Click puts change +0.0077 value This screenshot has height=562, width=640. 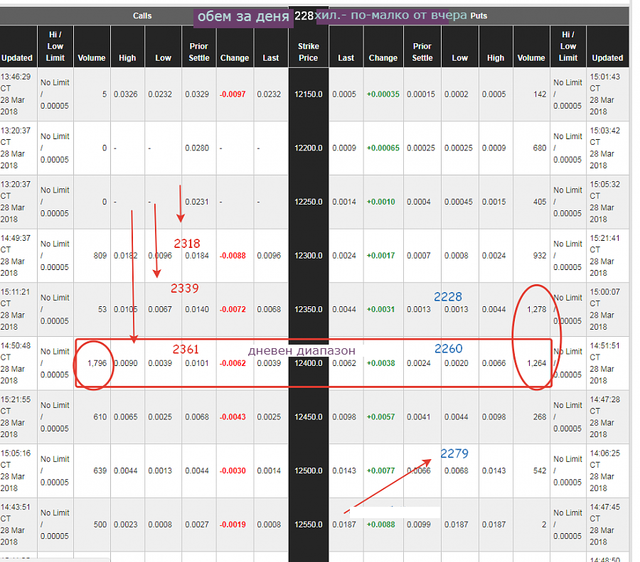380,471
